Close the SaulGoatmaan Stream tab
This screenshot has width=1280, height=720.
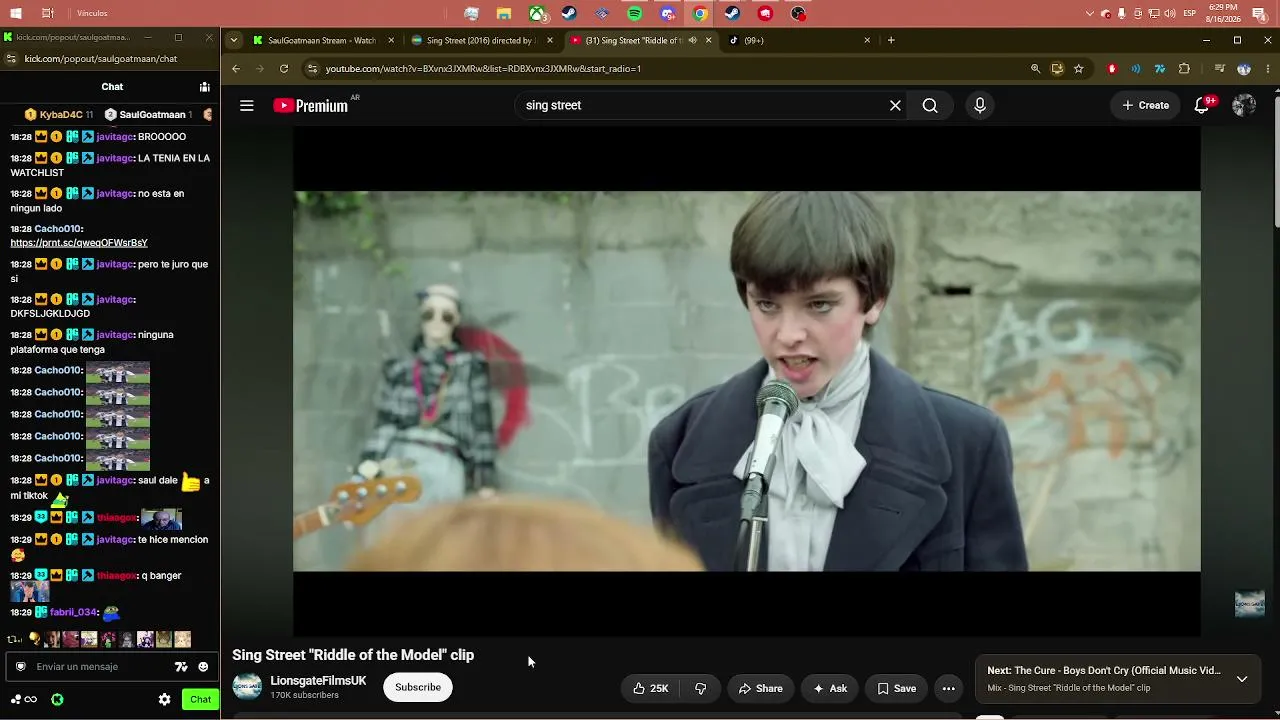391,40
